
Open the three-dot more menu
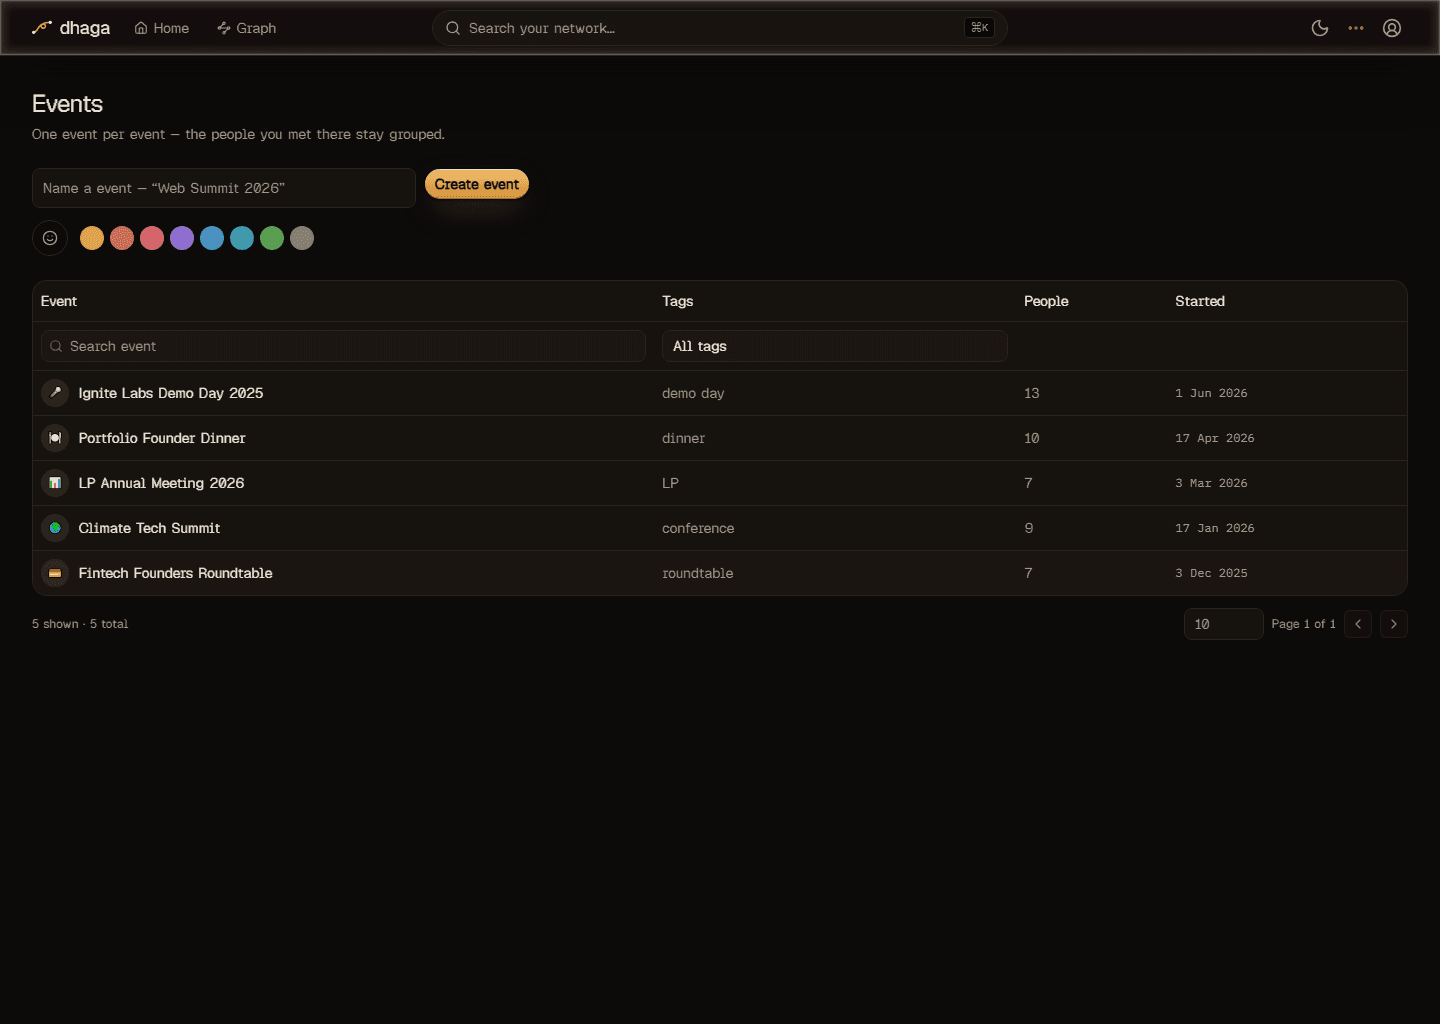click(x=1356, y=28)
